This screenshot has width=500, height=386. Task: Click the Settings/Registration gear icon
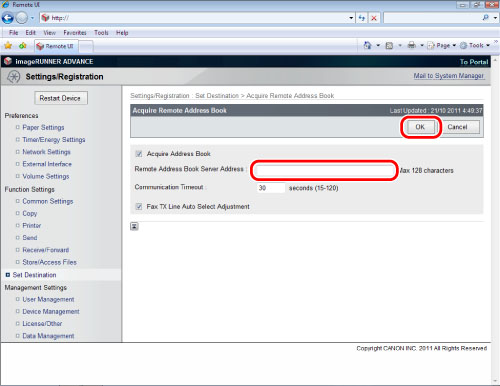click(14, 77)
